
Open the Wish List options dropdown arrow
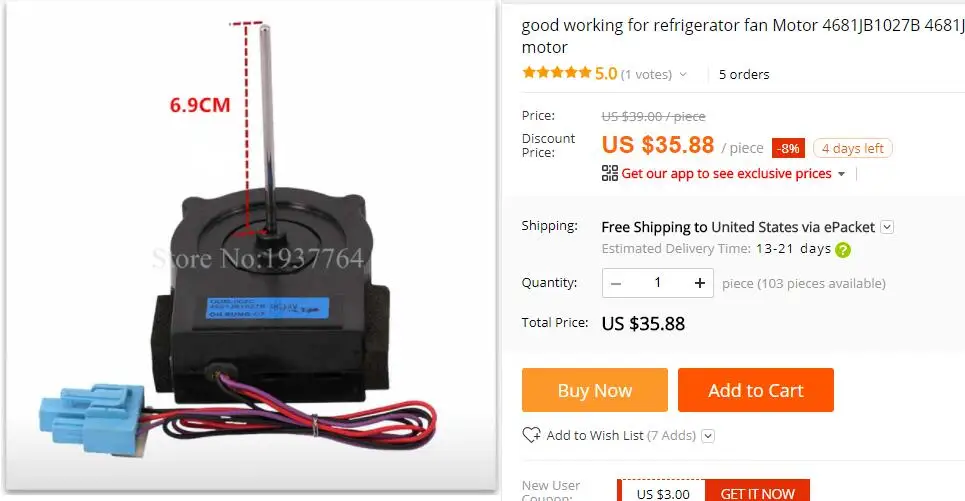(708, 436)
